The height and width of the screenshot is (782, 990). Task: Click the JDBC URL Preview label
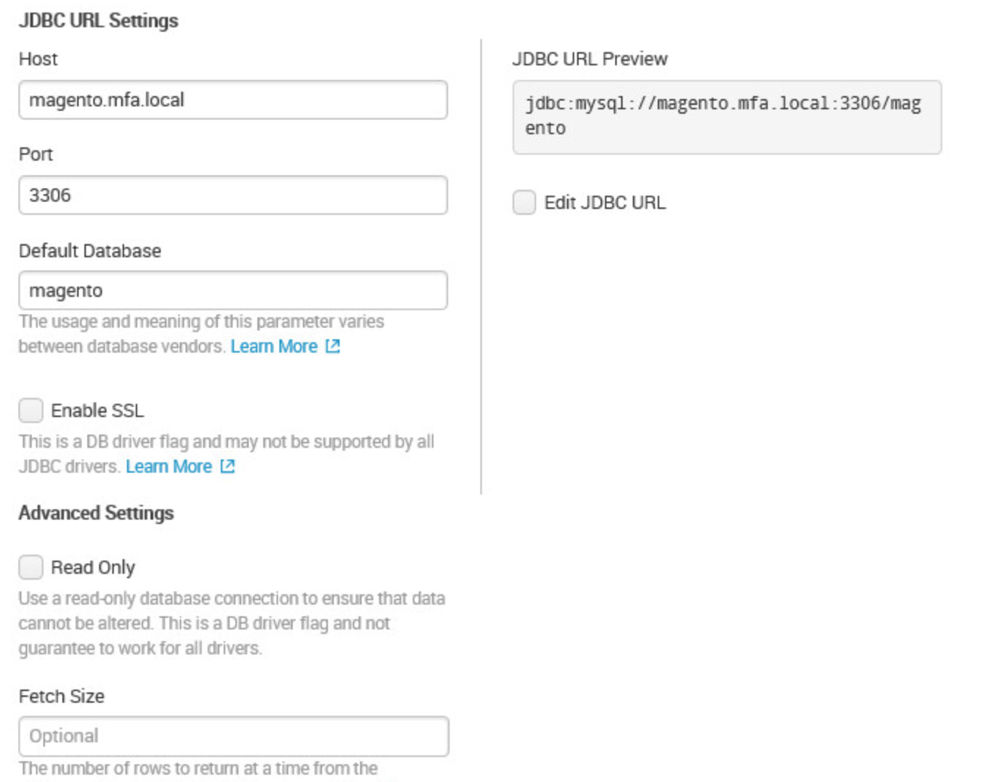coord(590,59)
